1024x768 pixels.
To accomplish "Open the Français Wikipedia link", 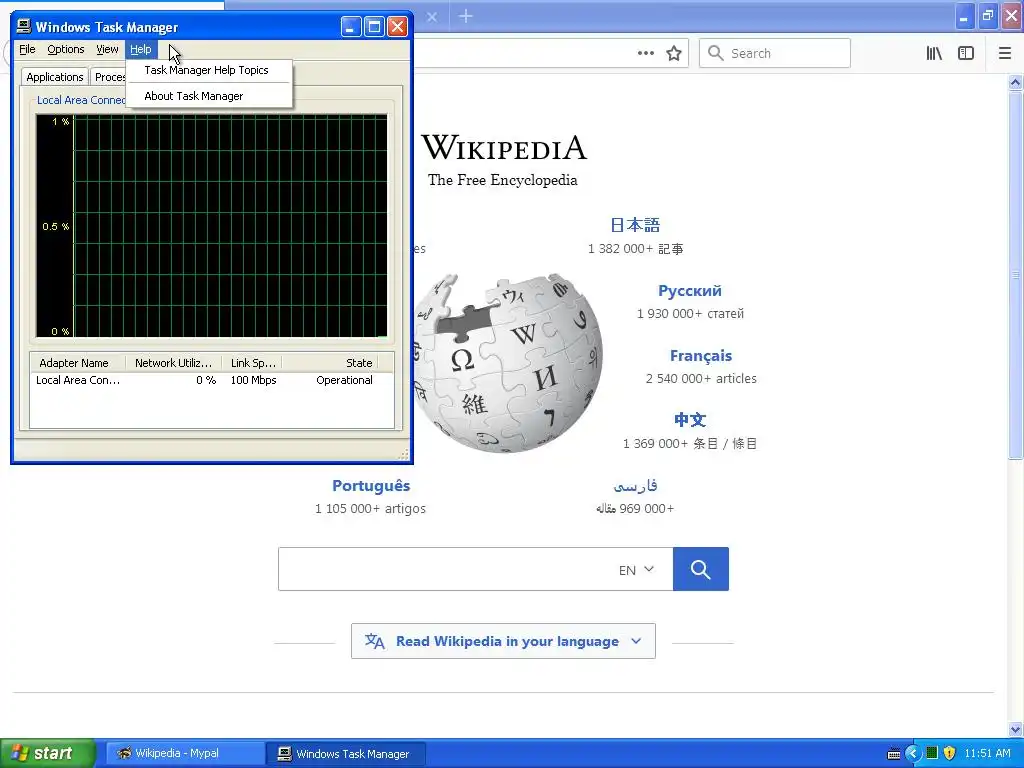I will point(701,356).
